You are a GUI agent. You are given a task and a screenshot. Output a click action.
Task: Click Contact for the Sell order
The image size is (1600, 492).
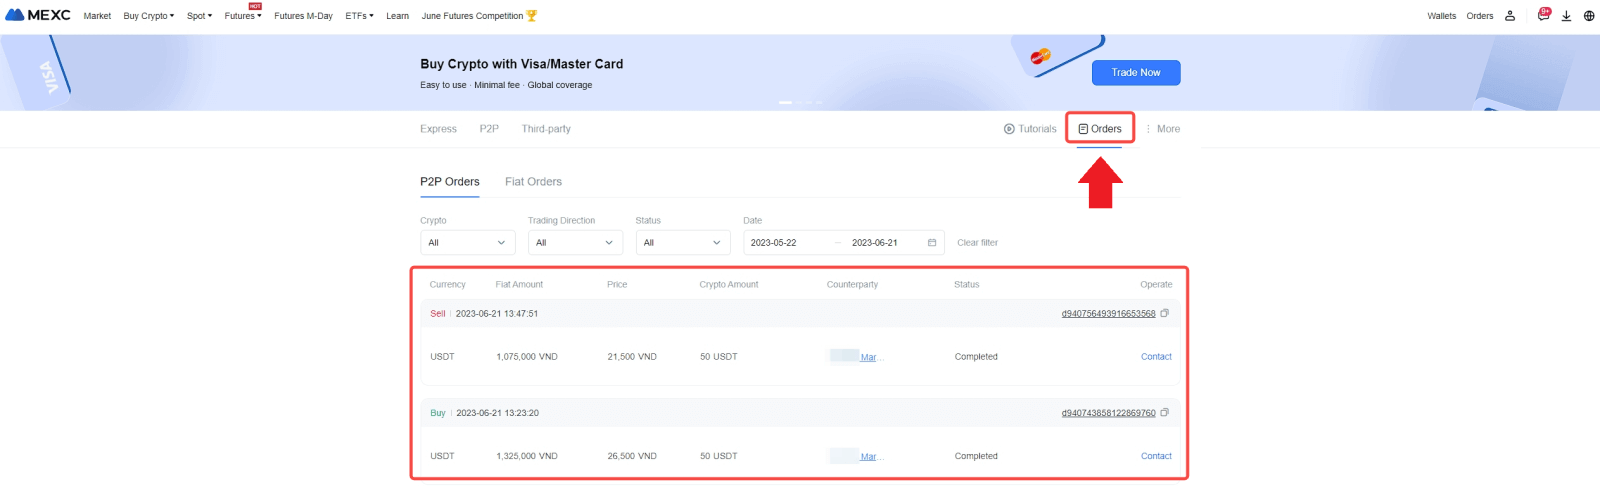pos(1156,357)
